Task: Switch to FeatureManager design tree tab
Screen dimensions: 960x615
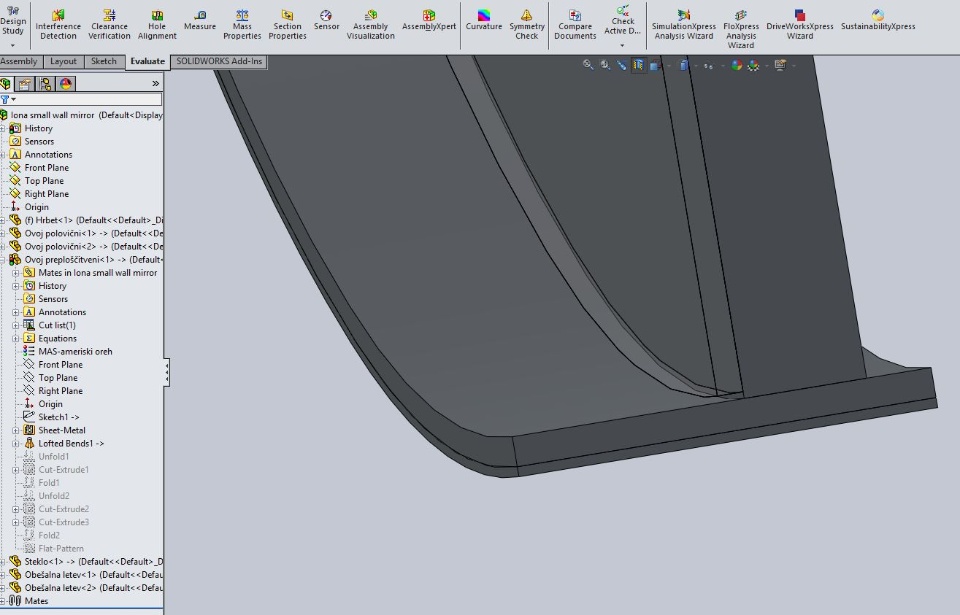Action: click(x=6, y=83)
